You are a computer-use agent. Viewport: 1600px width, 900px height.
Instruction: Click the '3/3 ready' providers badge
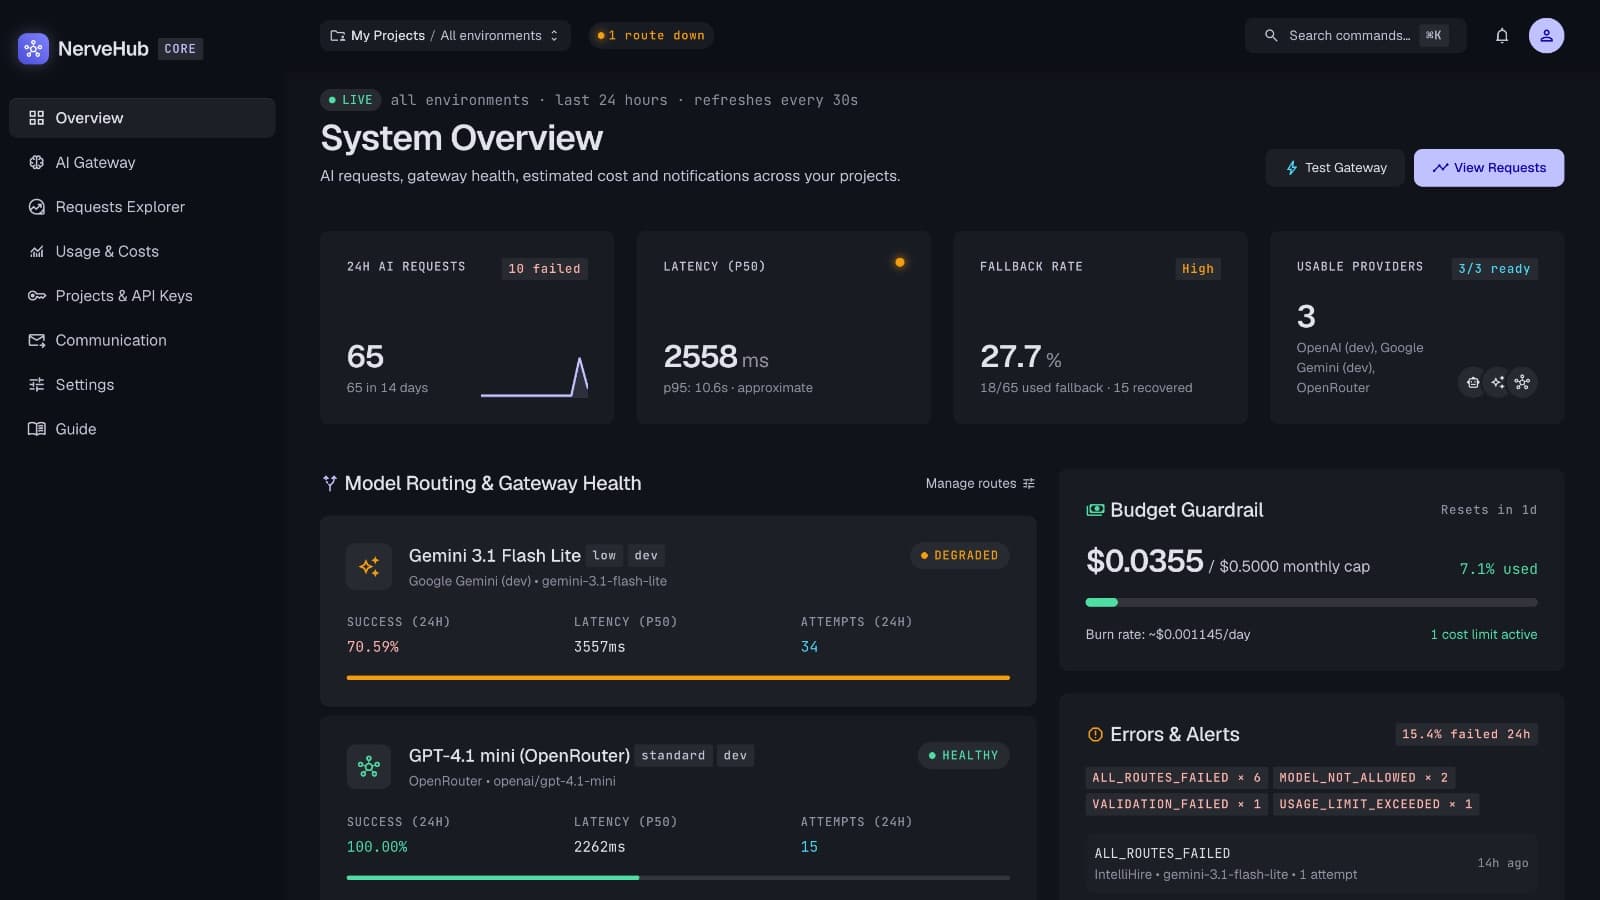(1494, 269)
